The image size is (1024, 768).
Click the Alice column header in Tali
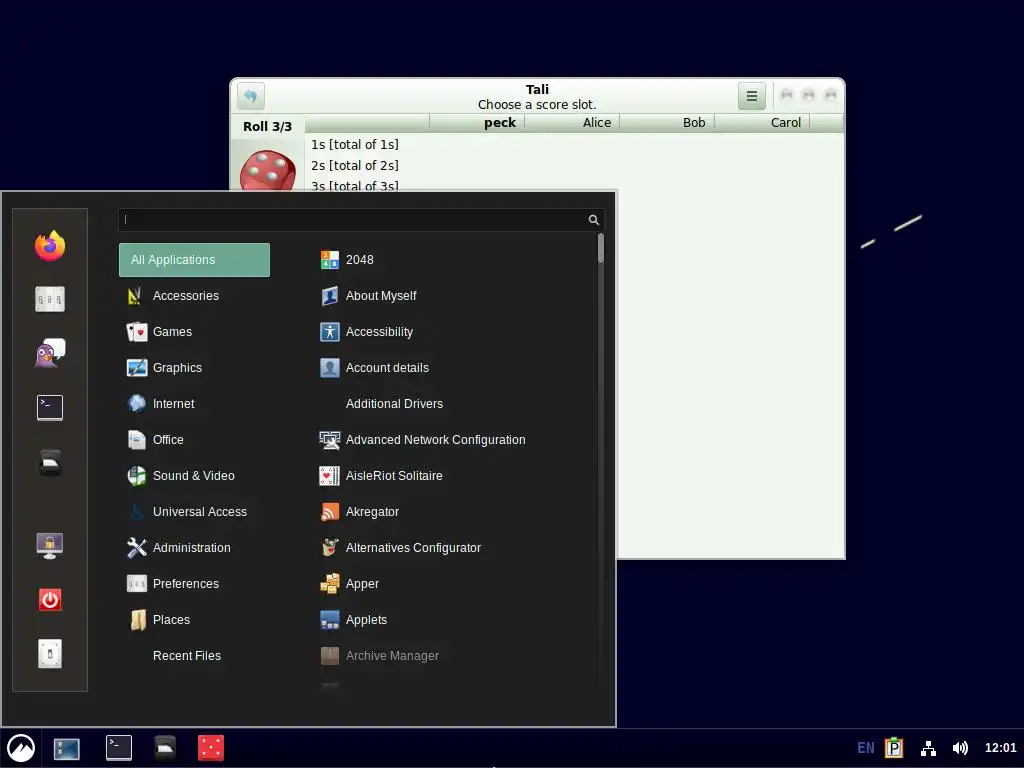(572, 123)
